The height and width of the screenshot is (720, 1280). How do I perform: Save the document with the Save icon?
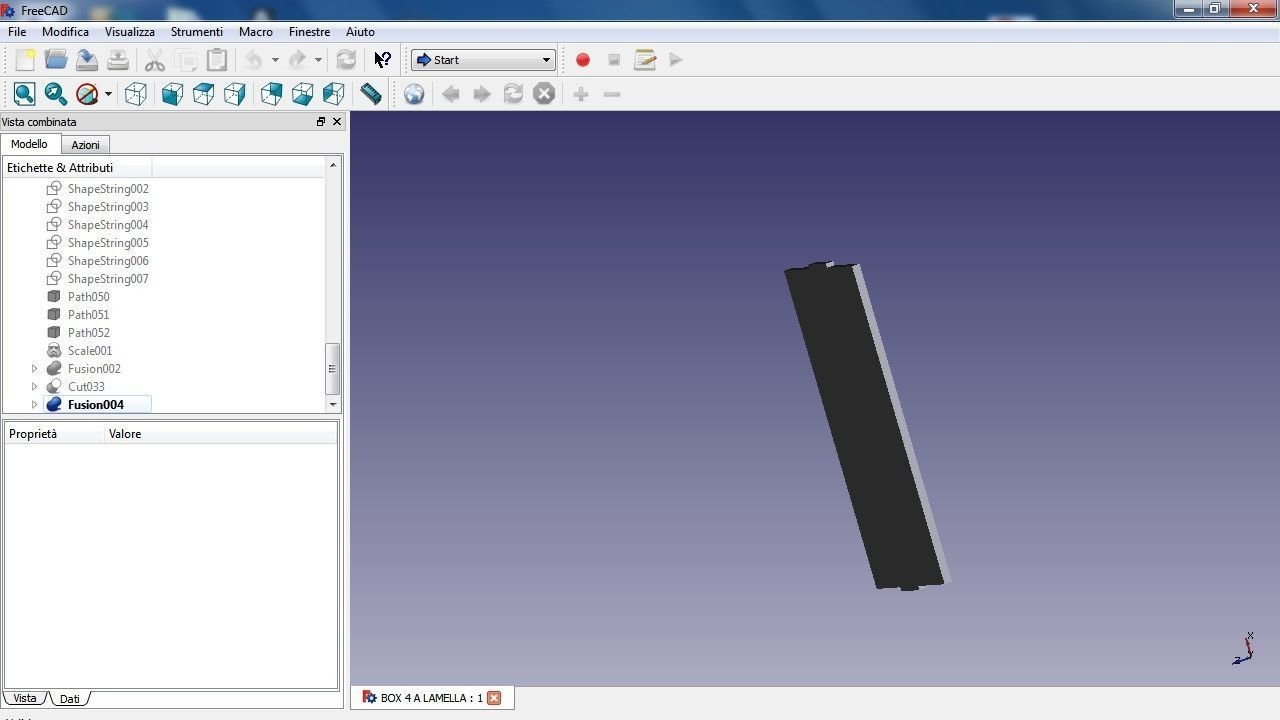[87, 60]
